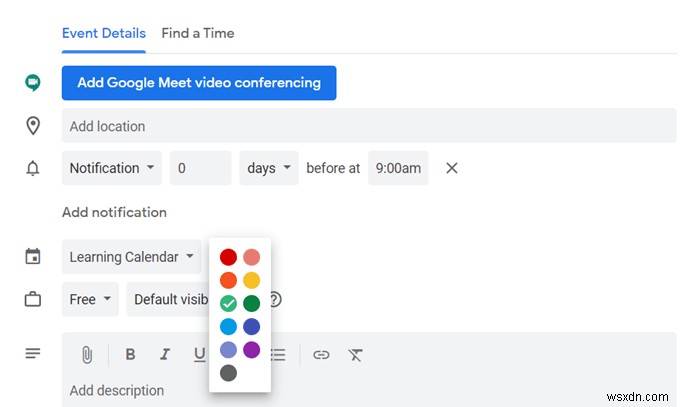Click Add Google Meet video conferencing
This screenshot has height=407, width=680.
coord(199,83)
